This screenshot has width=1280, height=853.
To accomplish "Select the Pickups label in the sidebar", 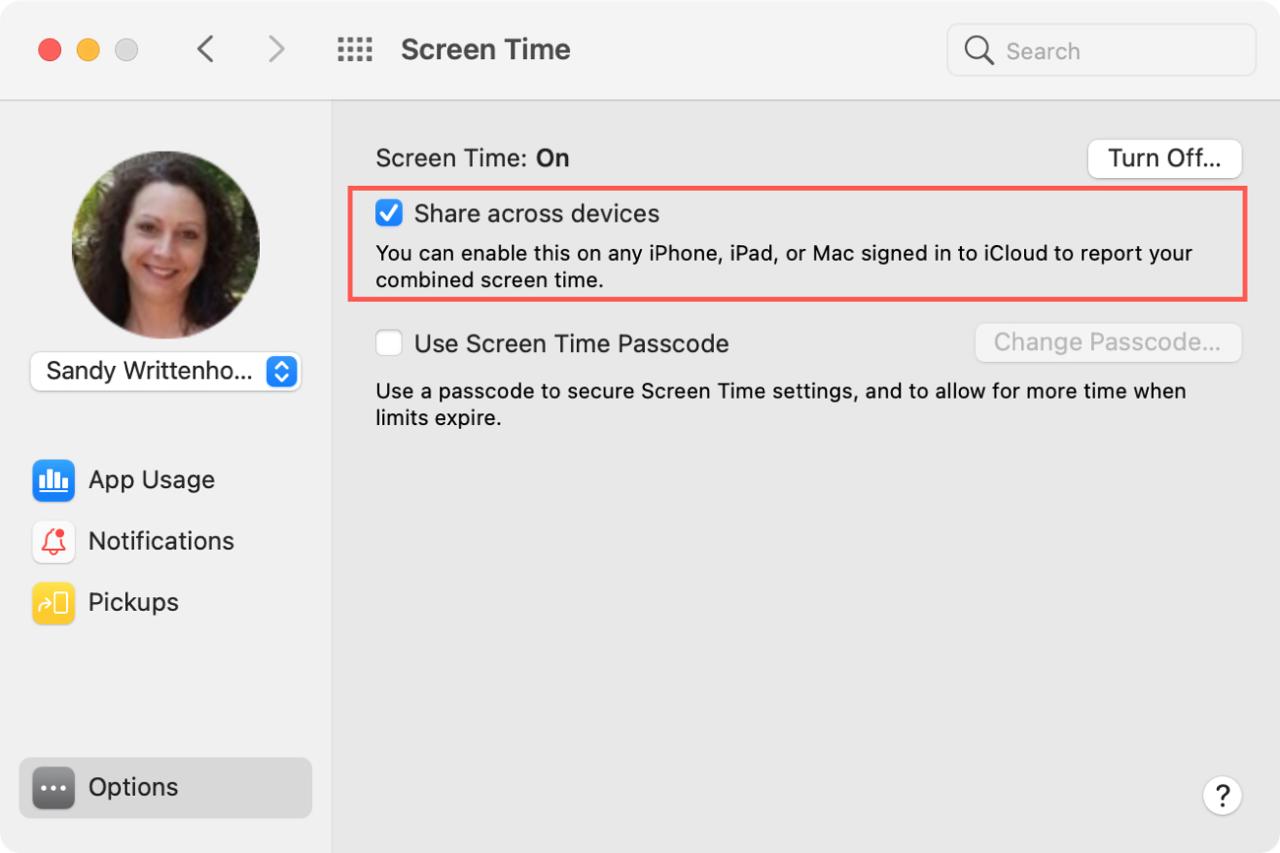I will point(133,602).
